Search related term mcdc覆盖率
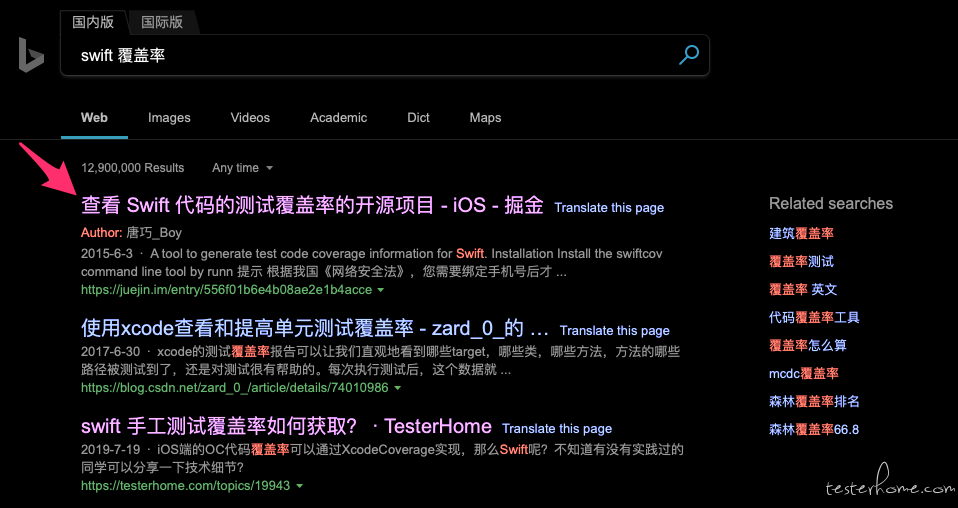 tap(804, 374)
